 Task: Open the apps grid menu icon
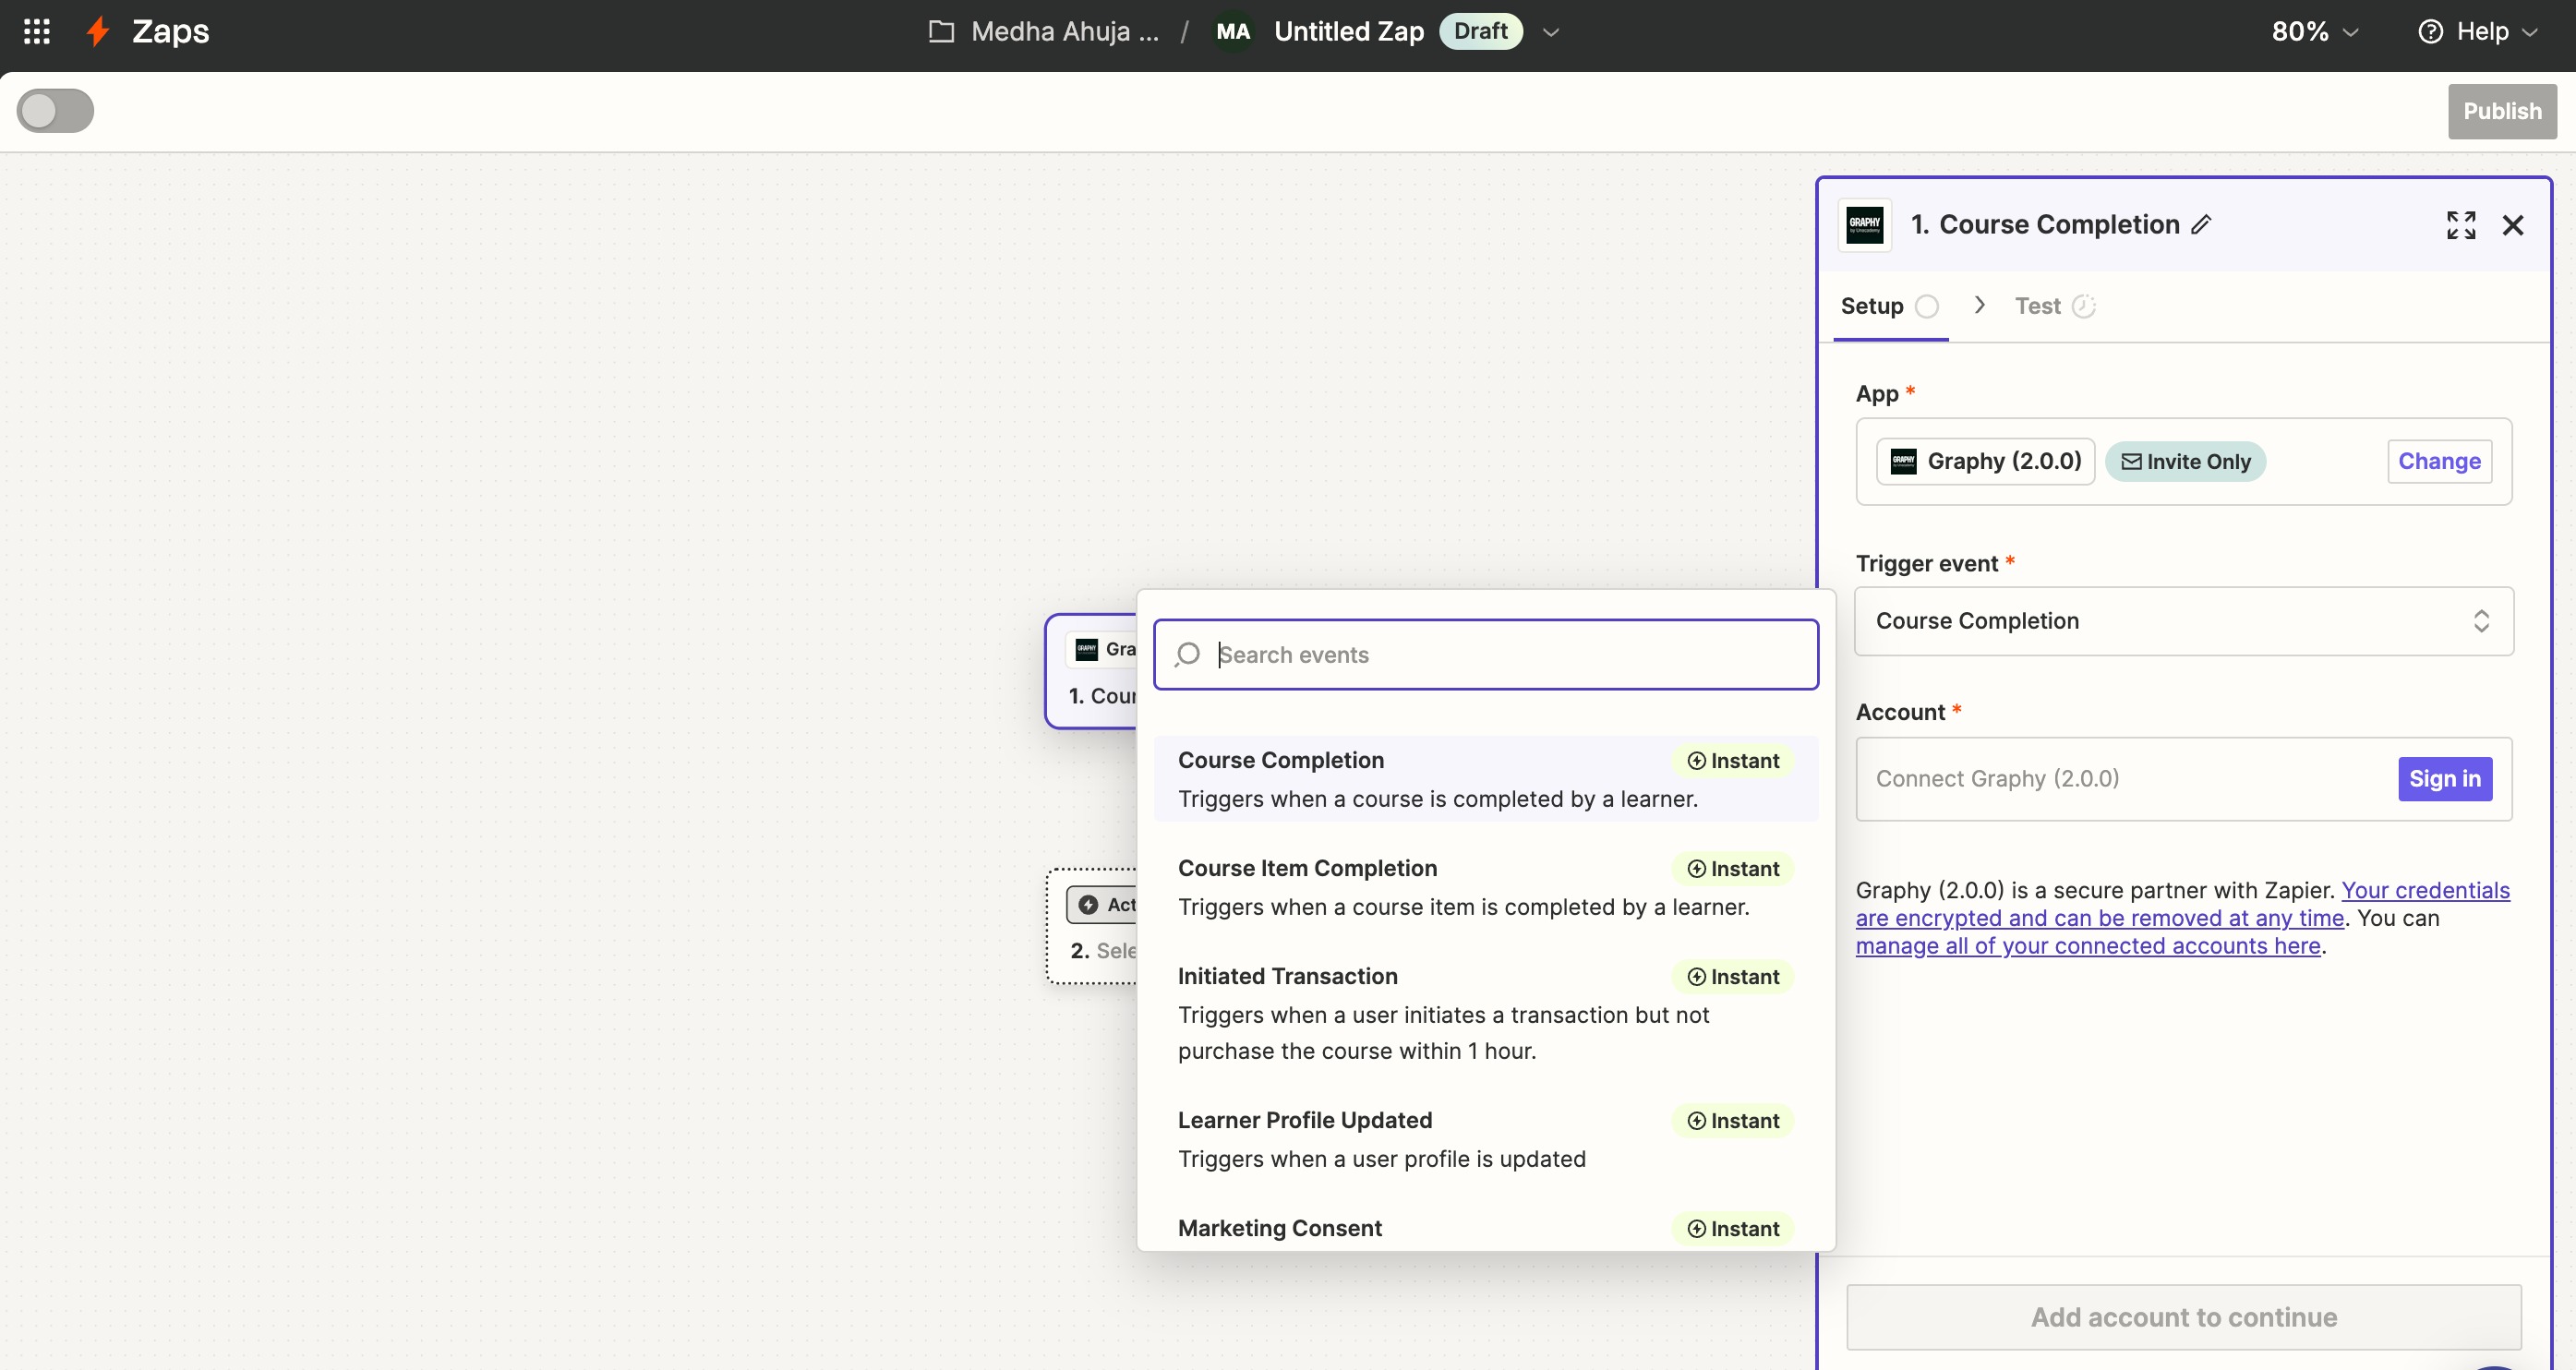coord(37,31)
